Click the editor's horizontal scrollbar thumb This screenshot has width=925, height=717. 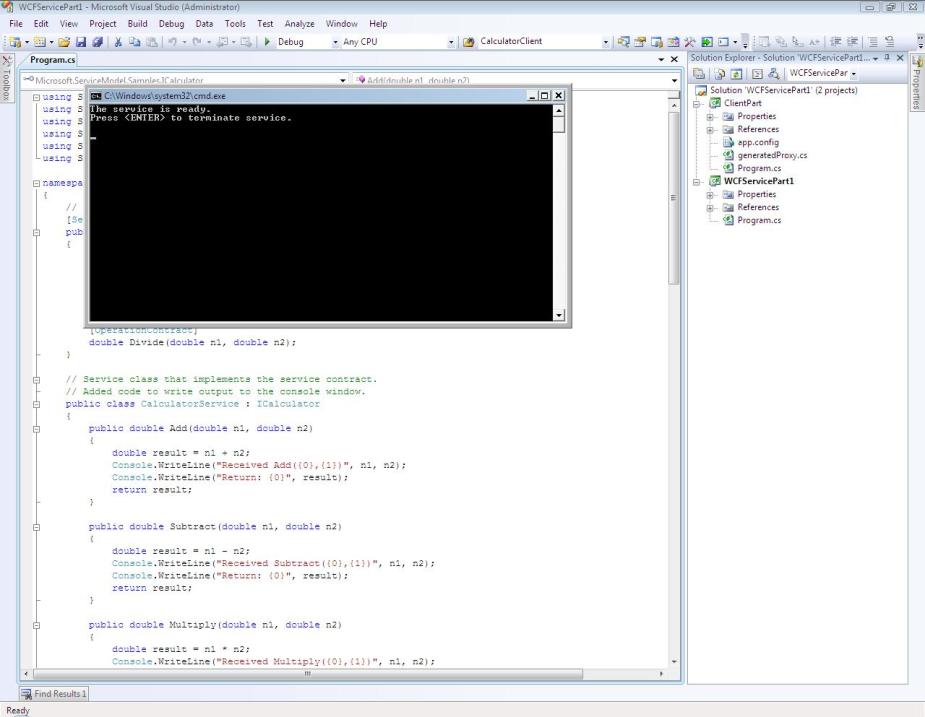click(308, 674)
